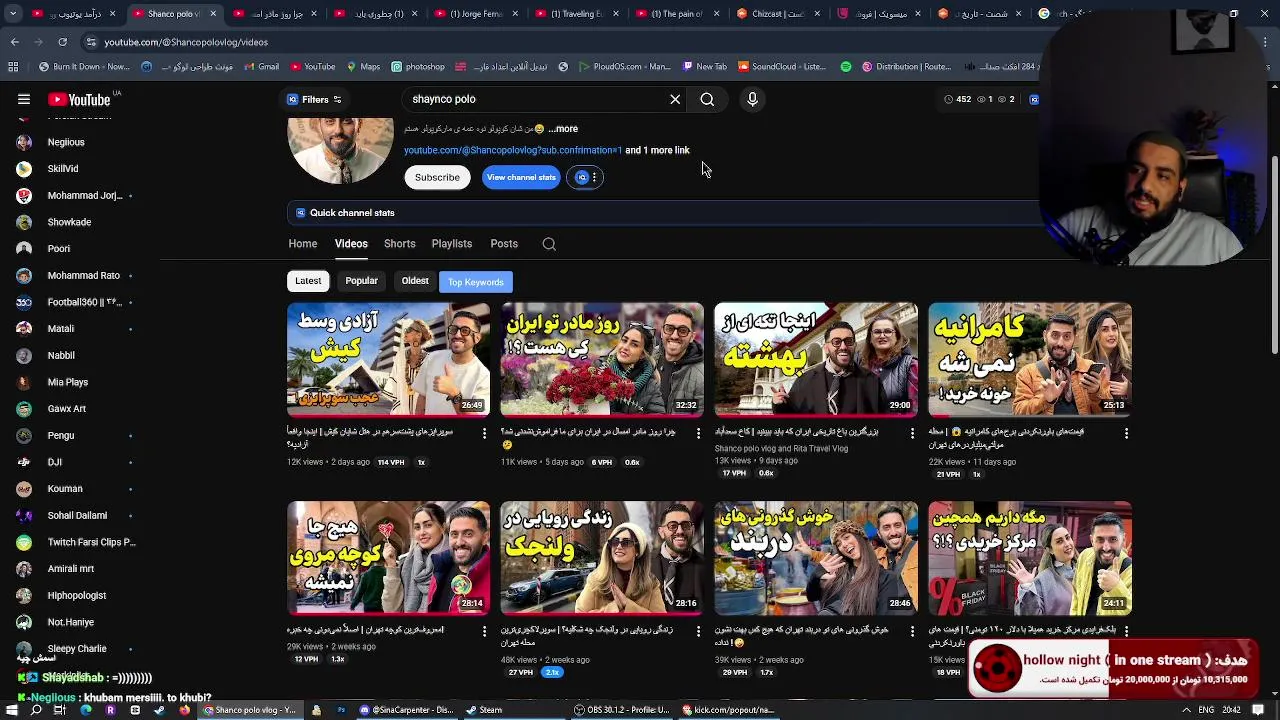Click the channel search magnifier icon
Image resolution: width=1280 pixels, height=720 pixels.
[549, 244]
